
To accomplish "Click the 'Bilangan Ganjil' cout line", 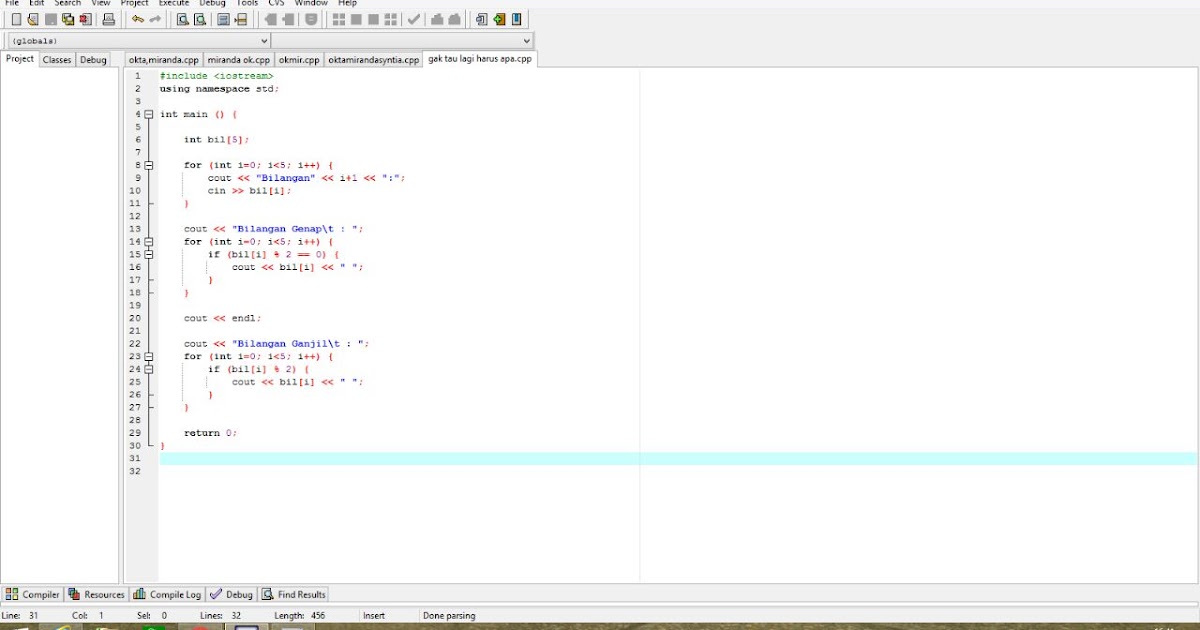I will tap(276, 343).
